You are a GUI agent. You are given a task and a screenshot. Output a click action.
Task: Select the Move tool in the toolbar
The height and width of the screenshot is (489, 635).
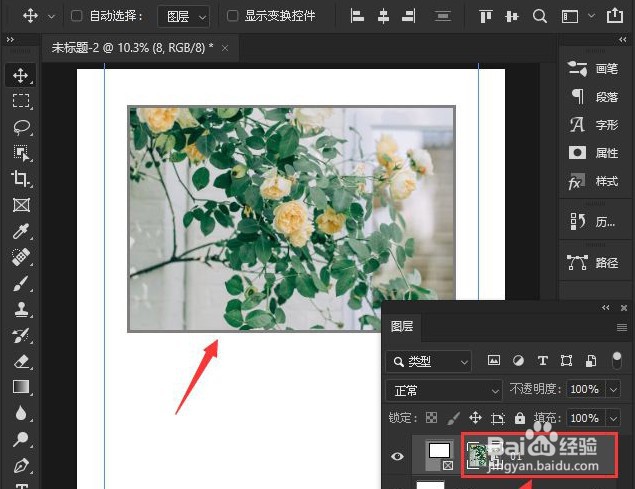click(x=21, y=75)
